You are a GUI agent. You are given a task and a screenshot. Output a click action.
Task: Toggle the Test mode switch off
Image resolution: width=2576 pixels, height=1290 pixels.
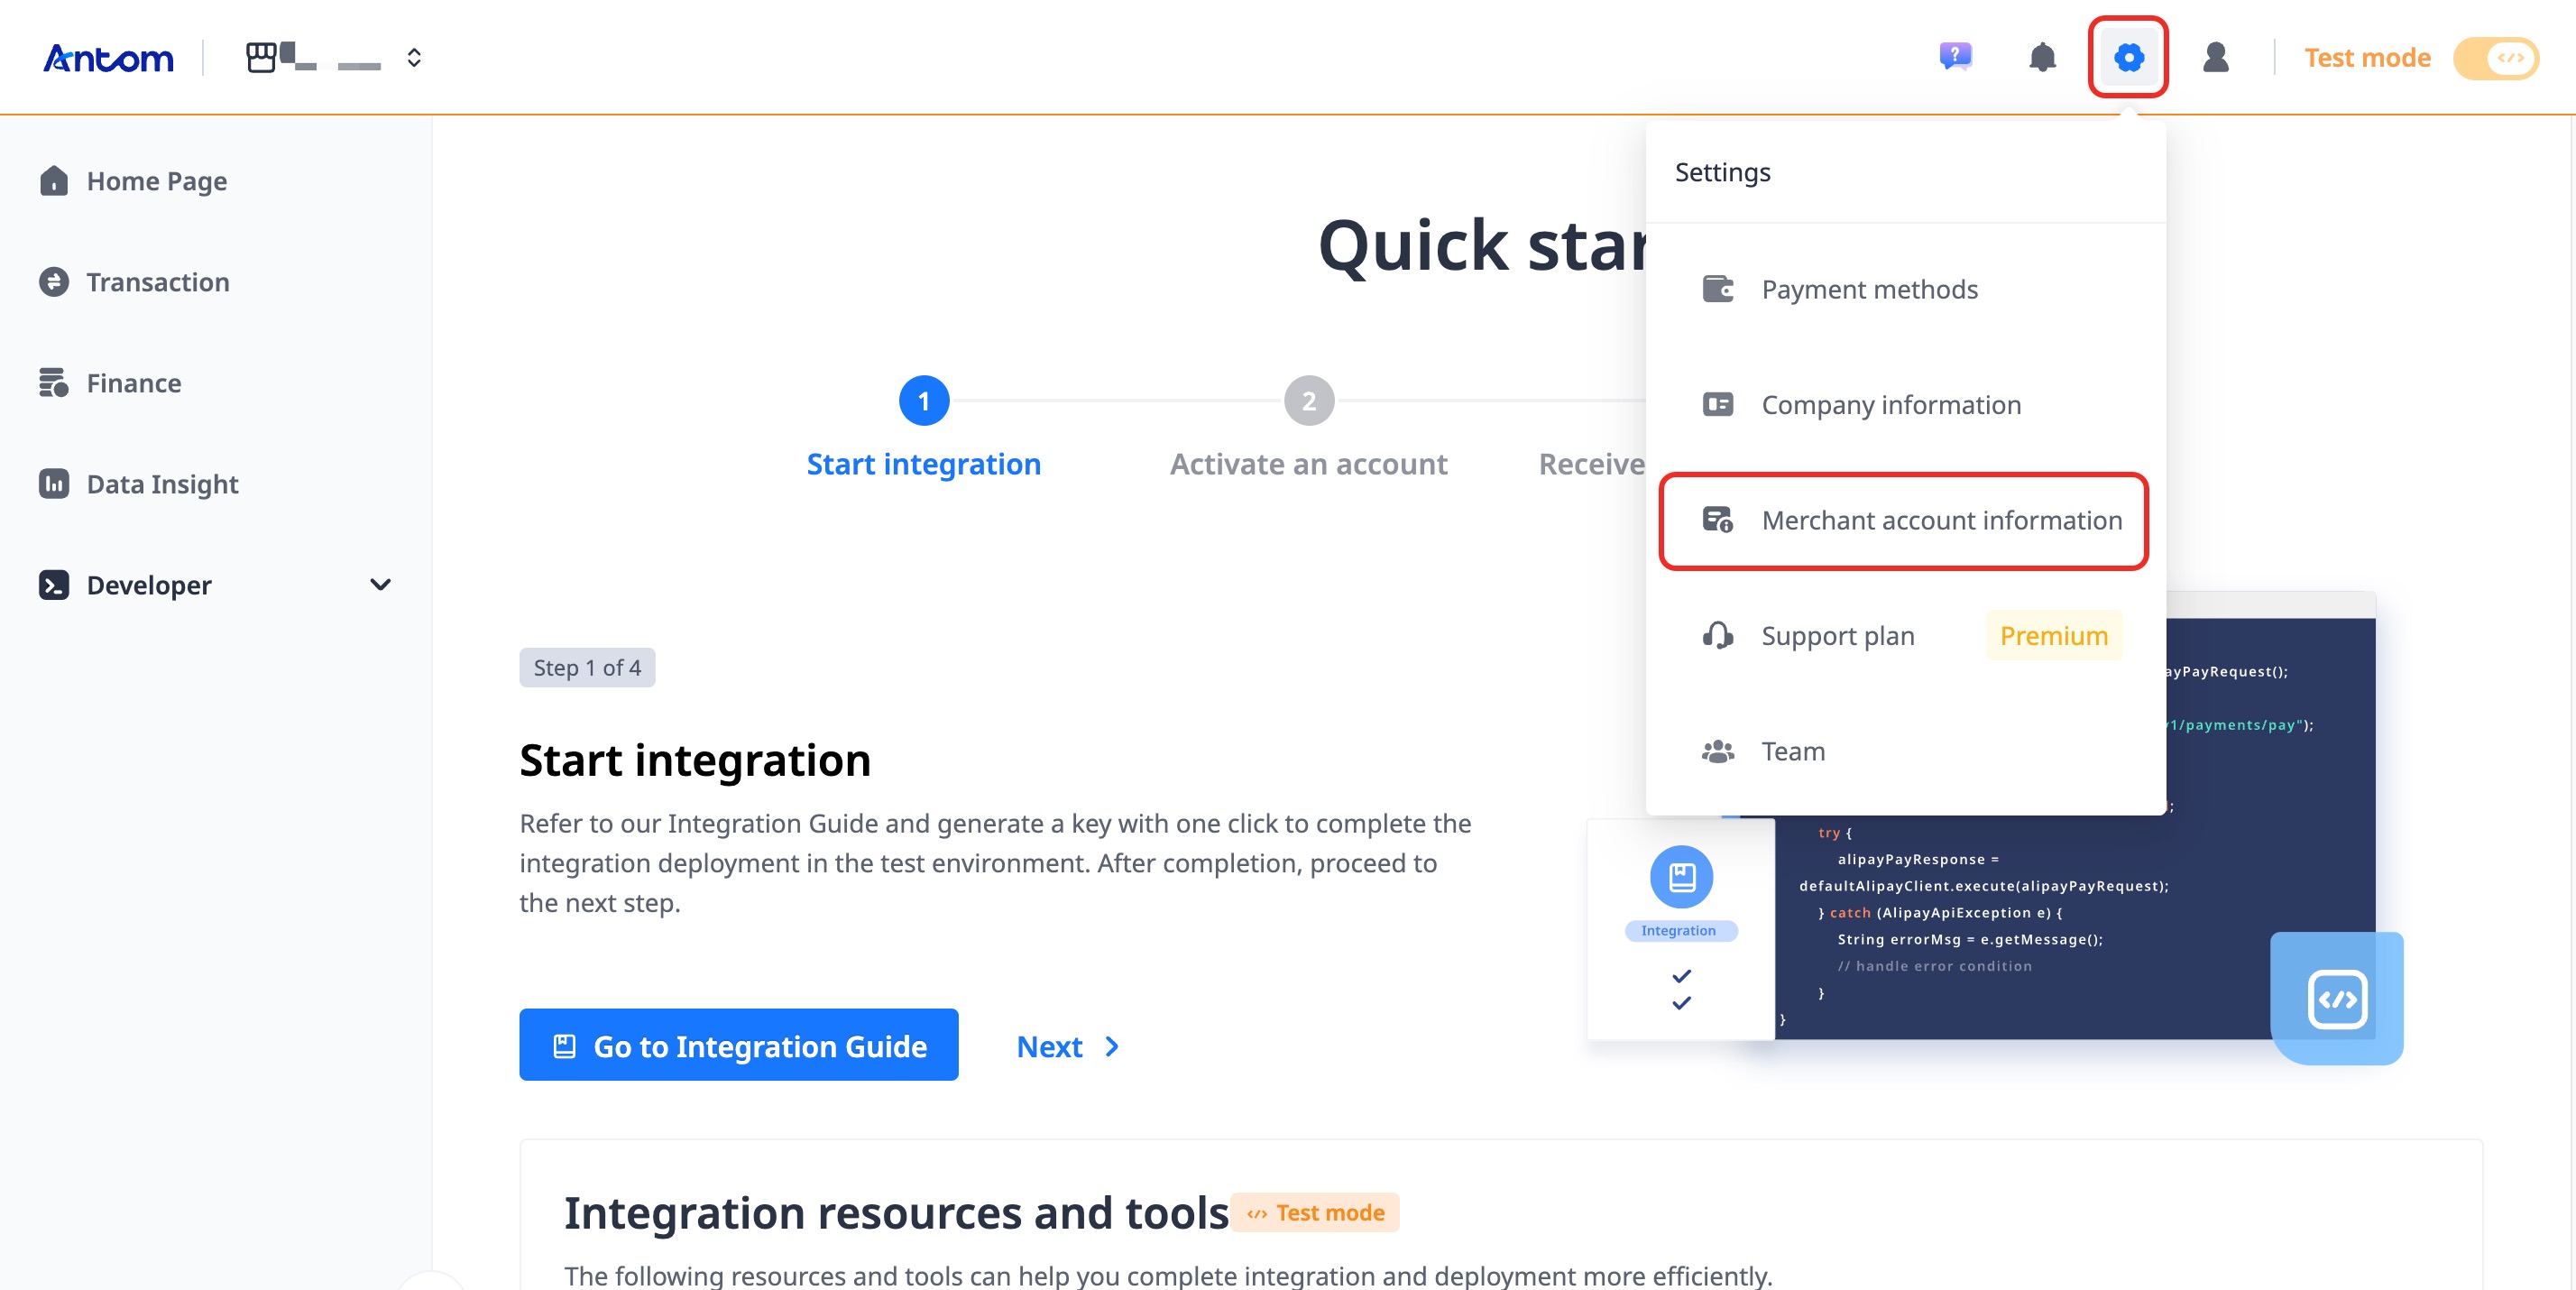pos(2496,58)
